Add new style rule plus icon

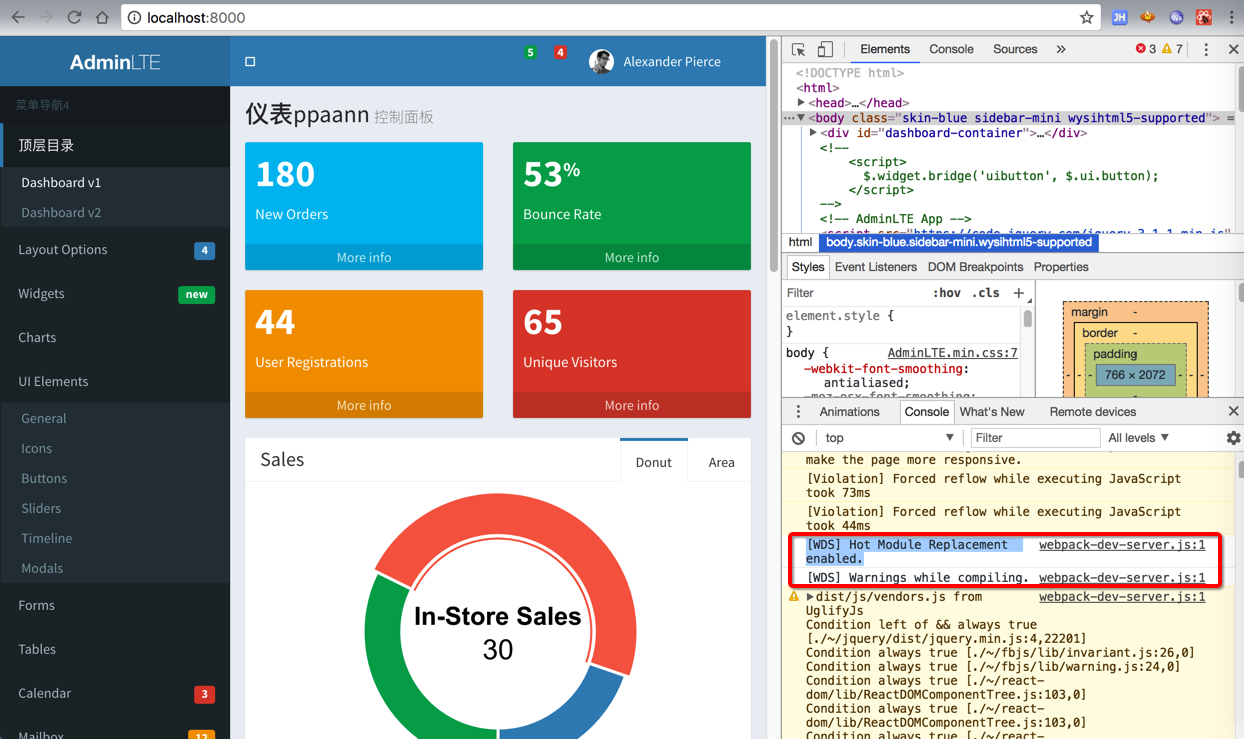pyautogui.click(x=1018, y=293)
